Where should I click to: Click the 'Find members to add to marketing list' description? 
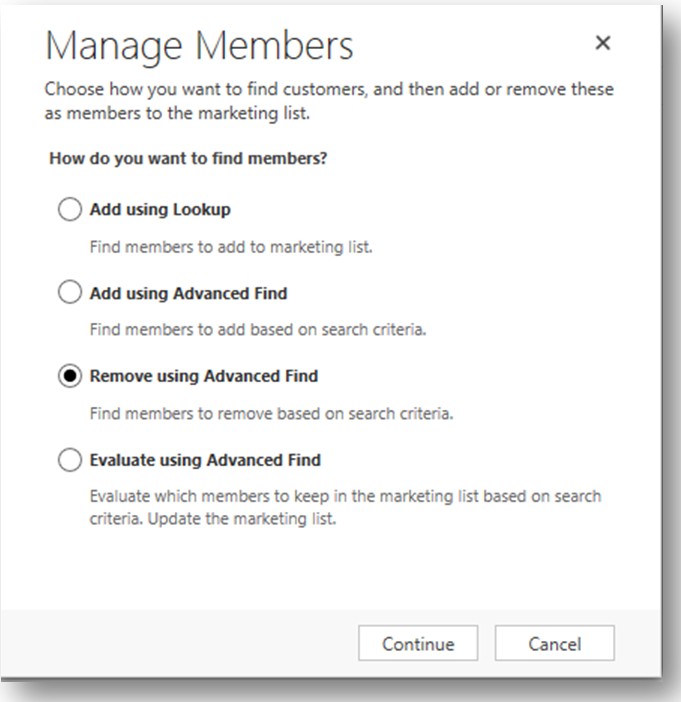[231, 246]
